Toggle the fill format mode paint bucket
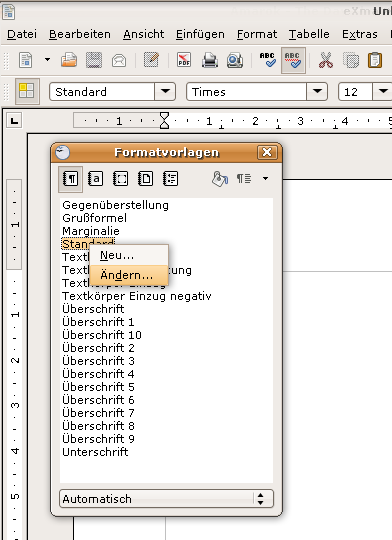 [x=220, y=179]
